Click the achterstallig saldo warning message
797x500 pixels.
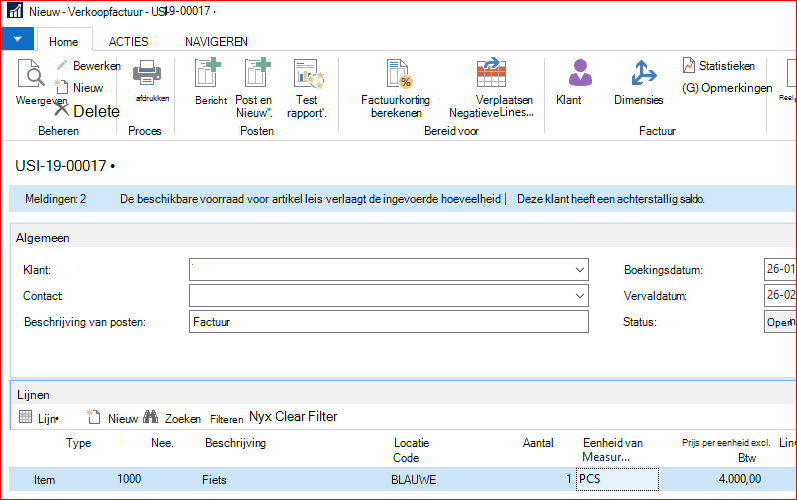click(610, 199)
